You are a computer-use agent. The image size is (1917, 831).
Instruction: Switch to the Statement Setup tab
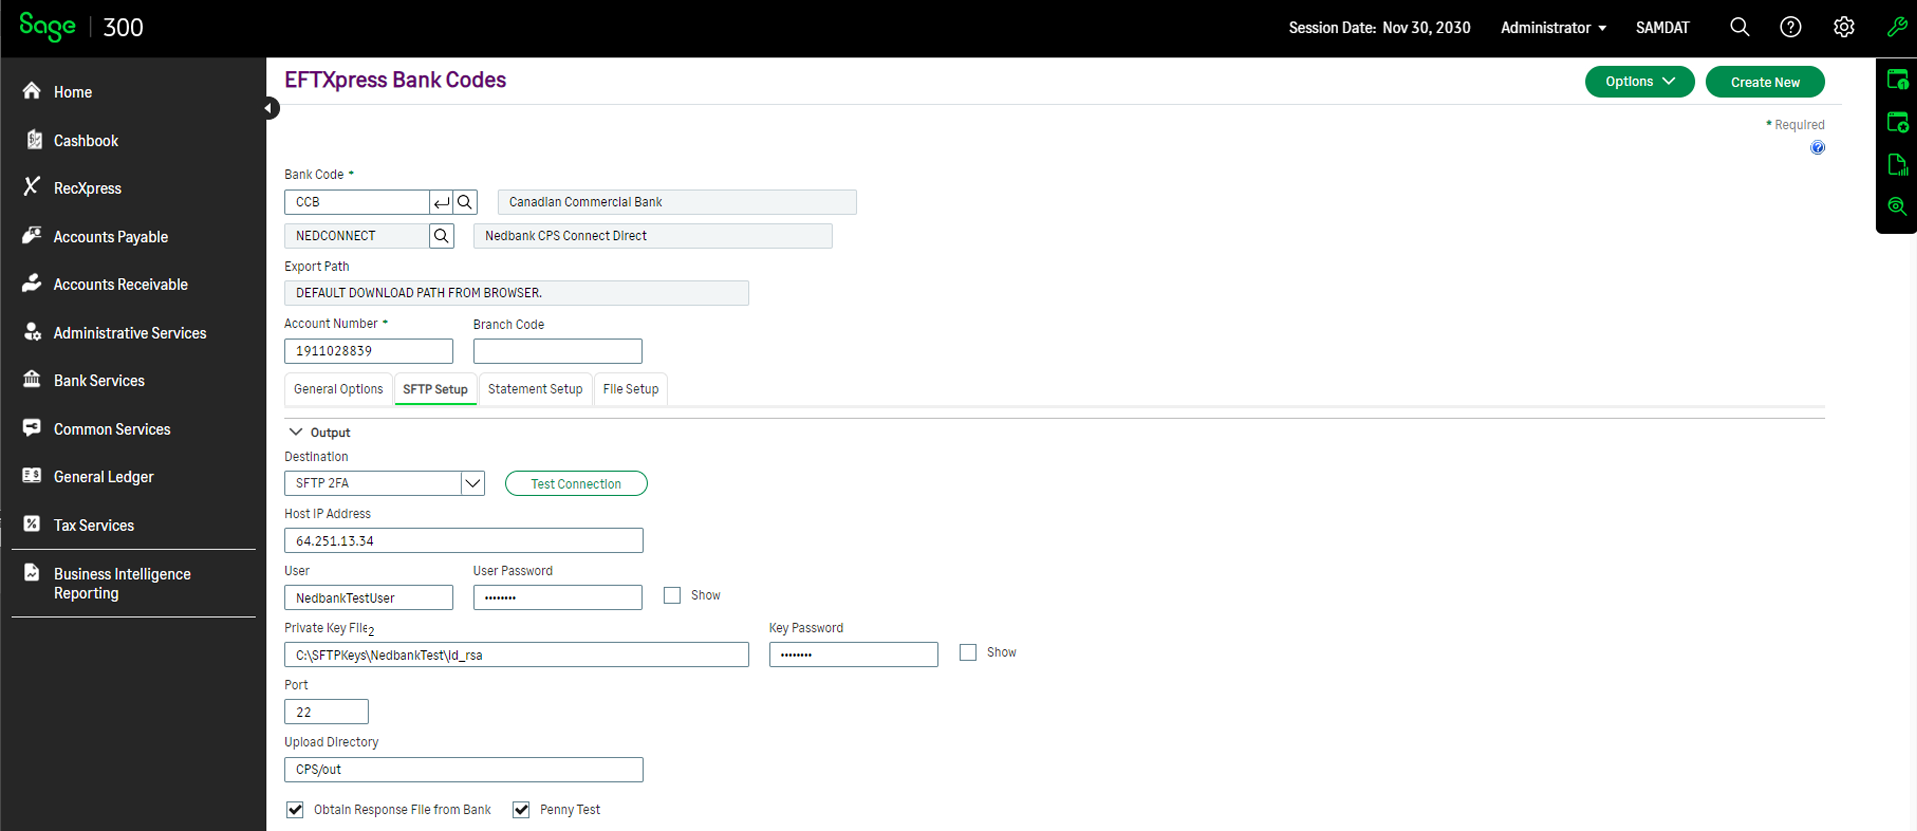coord(535,389)
